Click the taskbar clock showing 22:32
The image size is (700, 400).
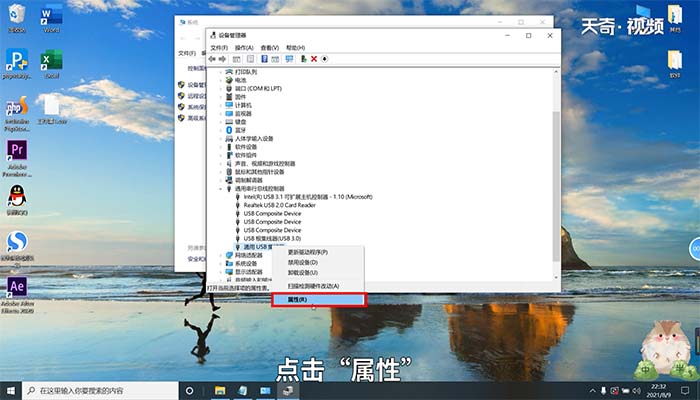659,391
